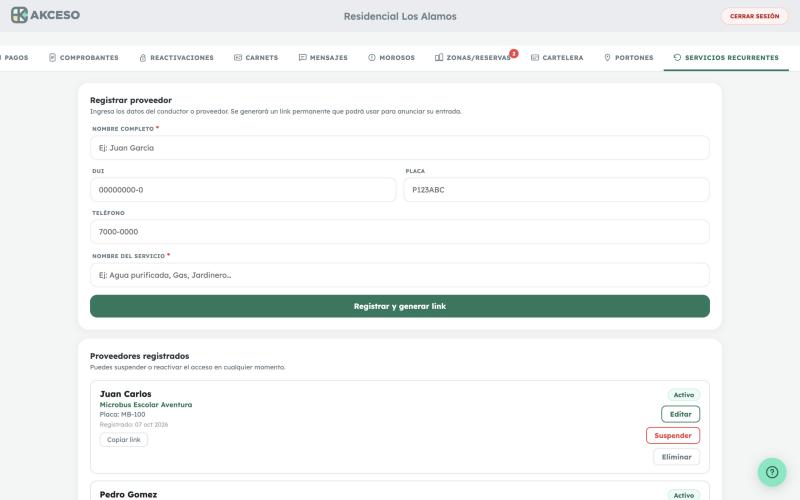Click the Registrar proveedor heading
This screenshot has width=800, height=500.
click(131, 100)
